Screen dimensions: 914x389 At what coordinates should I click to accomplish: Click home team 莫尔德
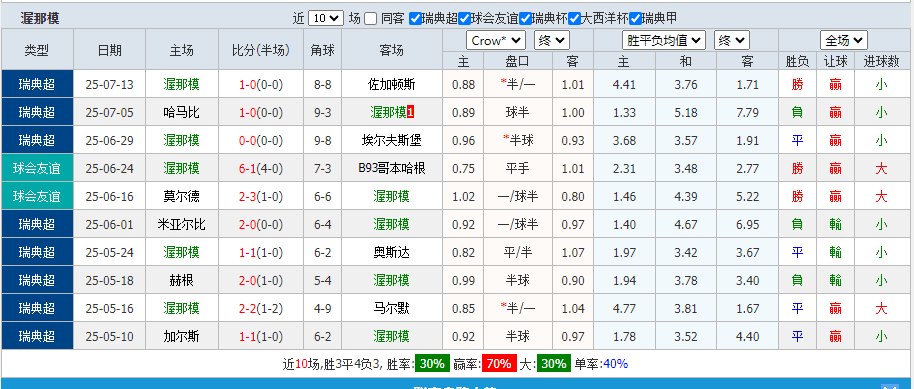(x=181, y=197)
